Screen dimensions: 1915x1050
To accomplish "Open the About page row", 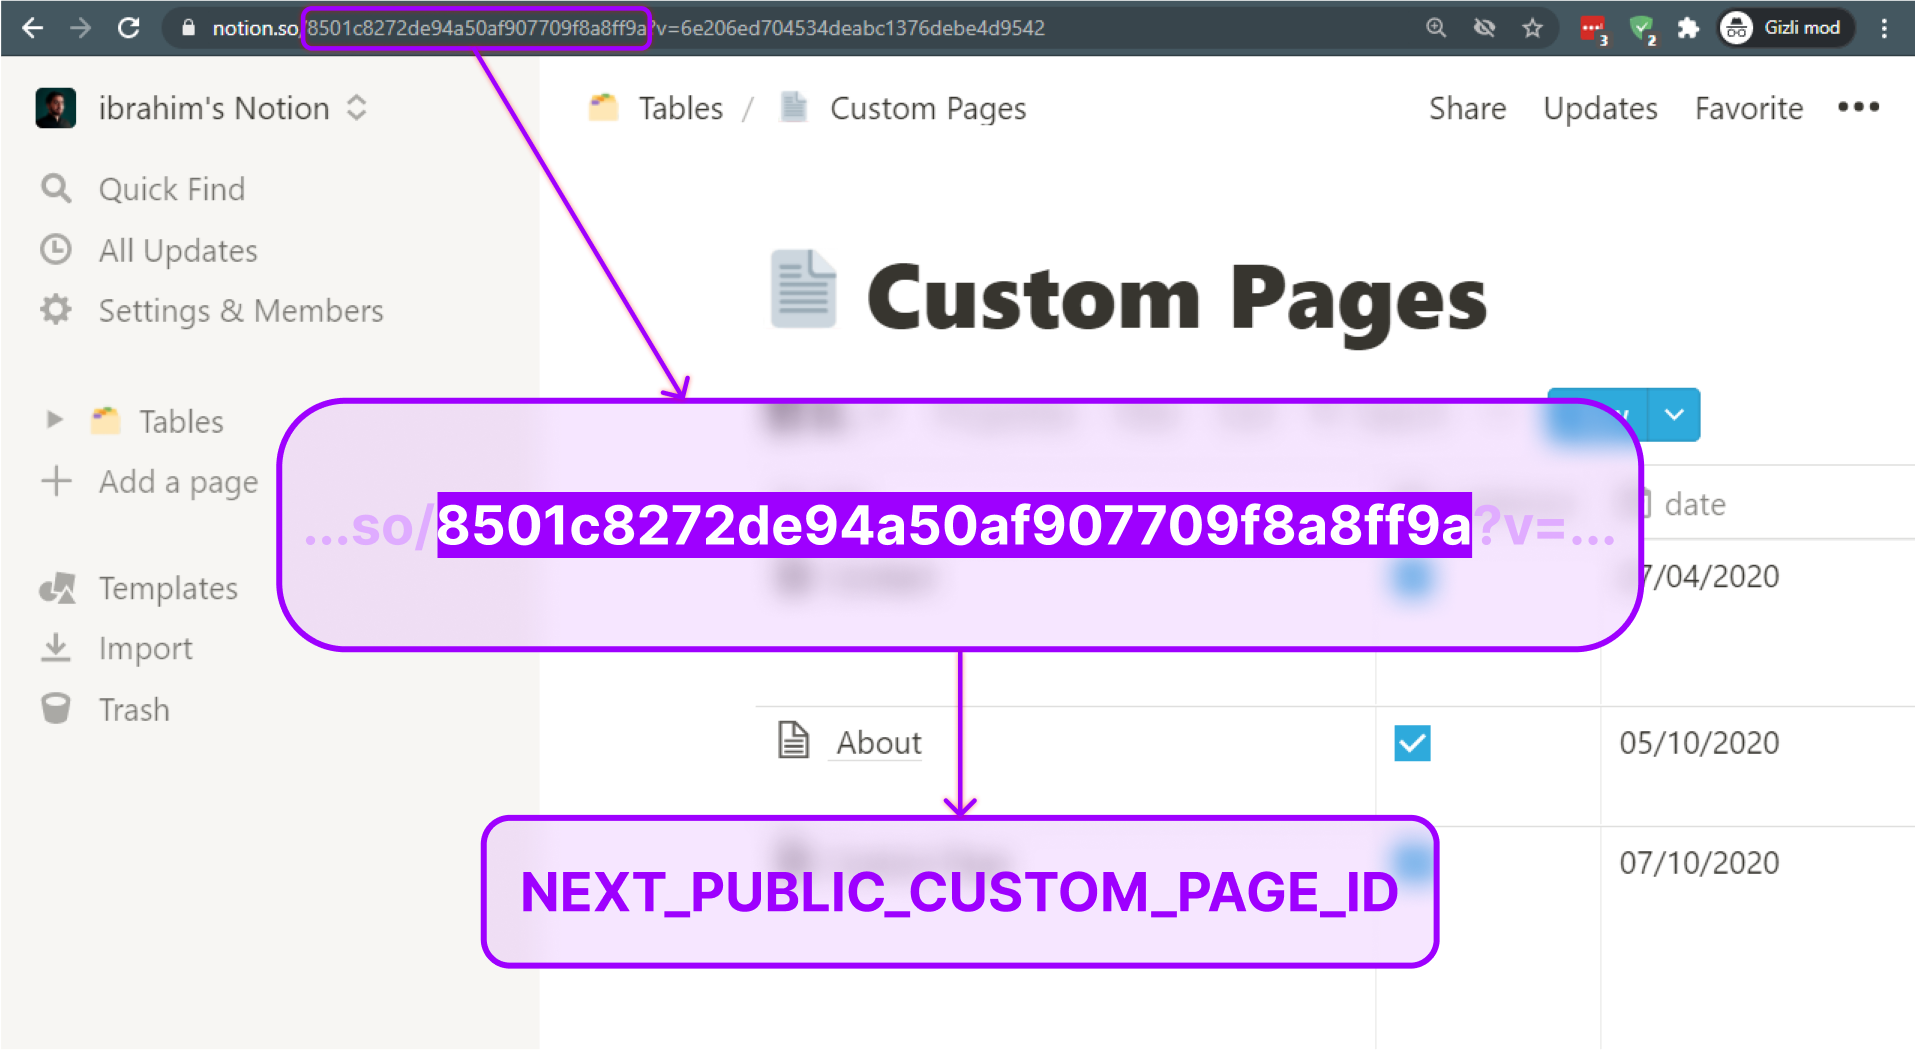I will 879,743.
